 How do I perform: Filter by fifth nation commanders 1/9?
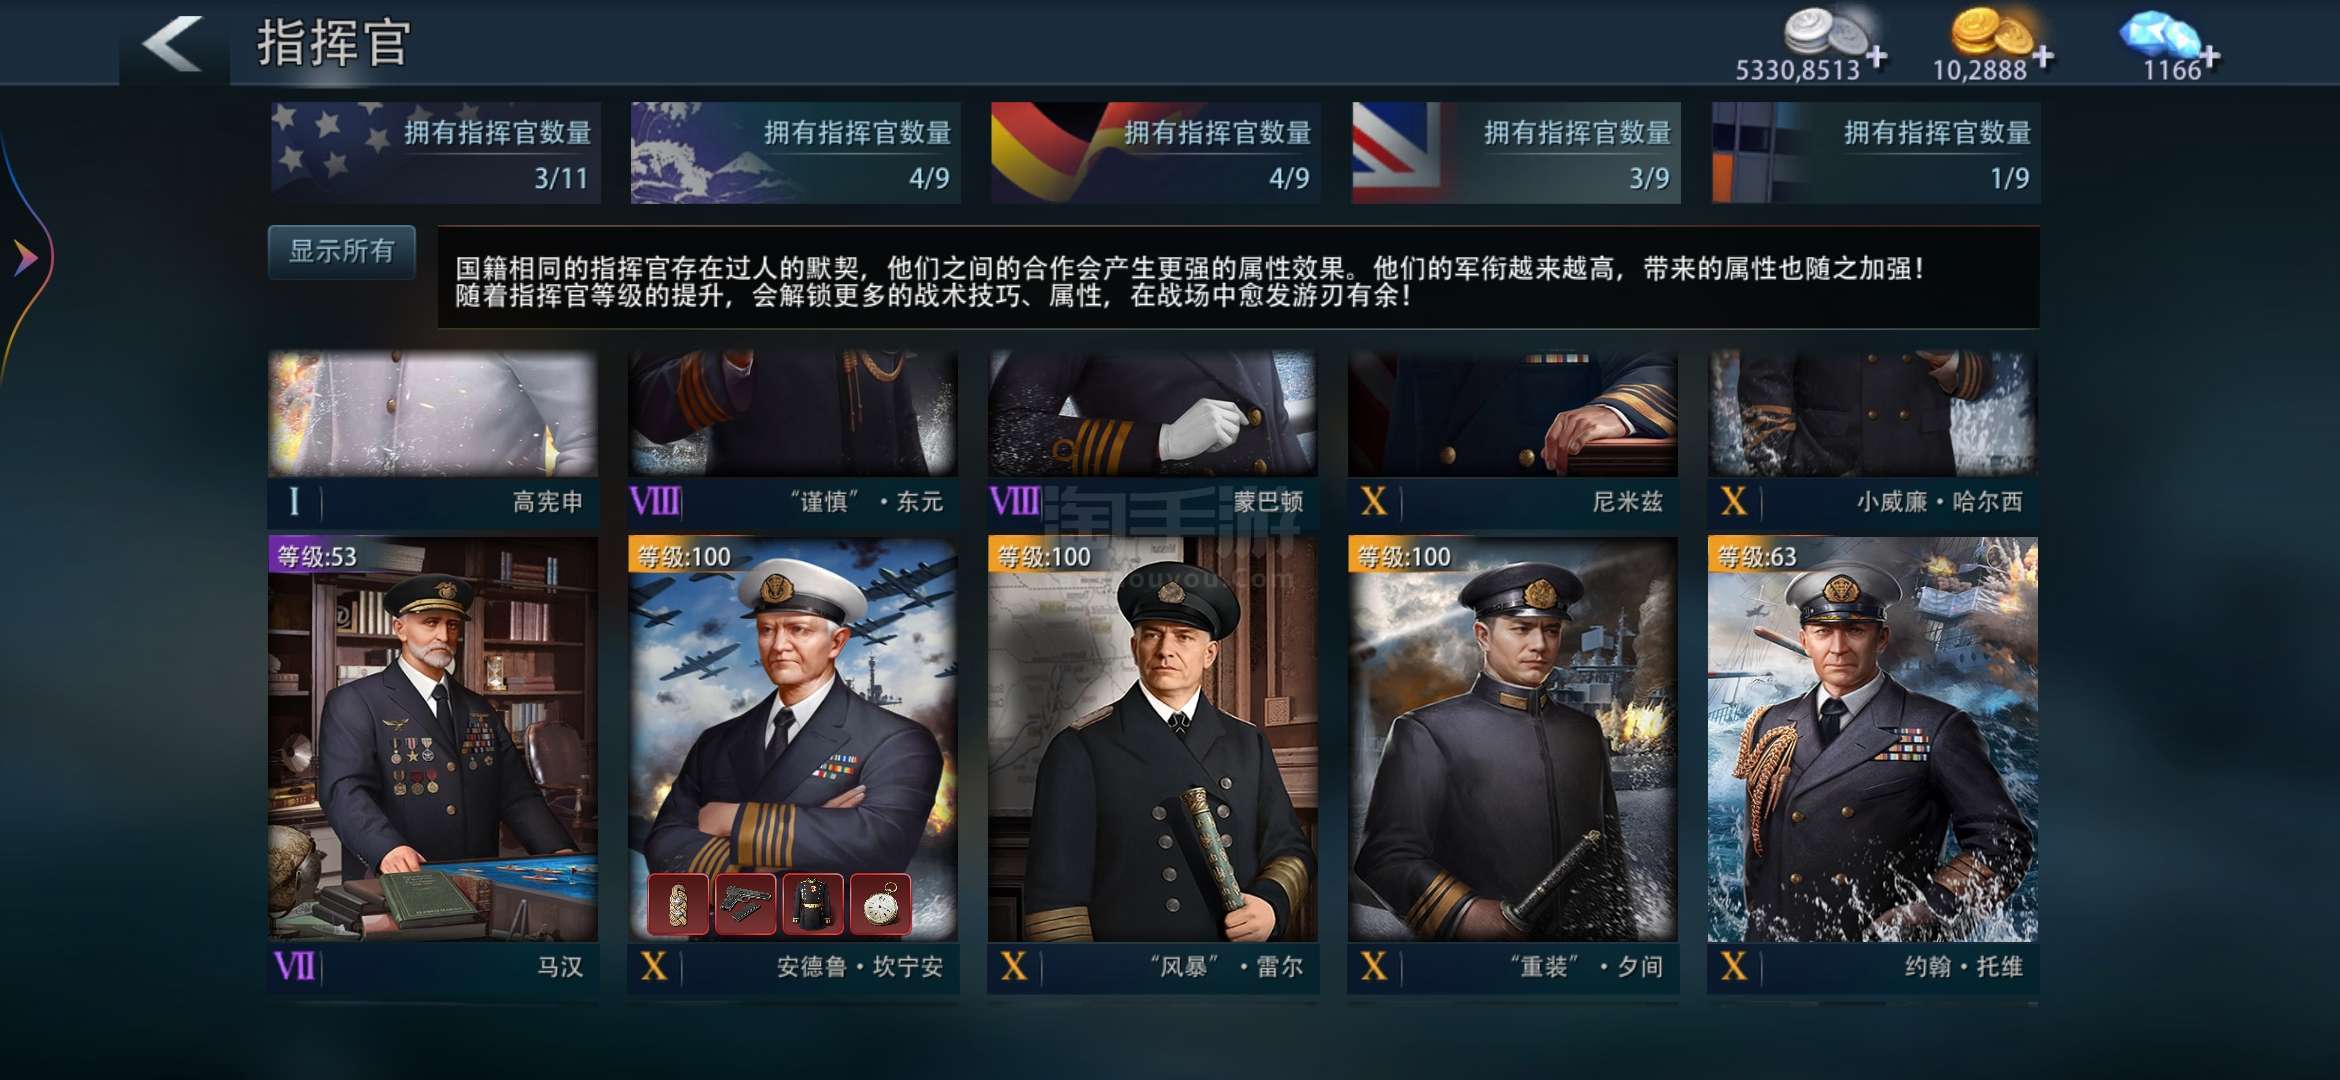(x=1875, y=153)
